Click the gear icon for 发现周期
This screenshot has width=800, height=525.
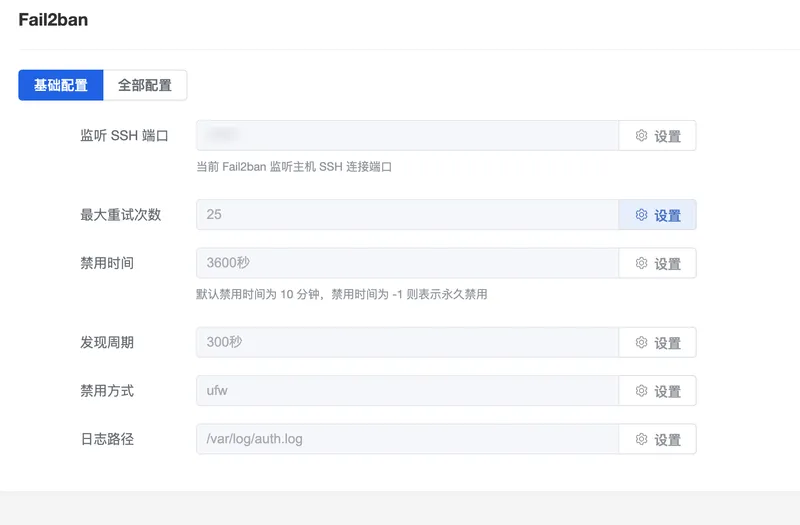pos(641,342)
